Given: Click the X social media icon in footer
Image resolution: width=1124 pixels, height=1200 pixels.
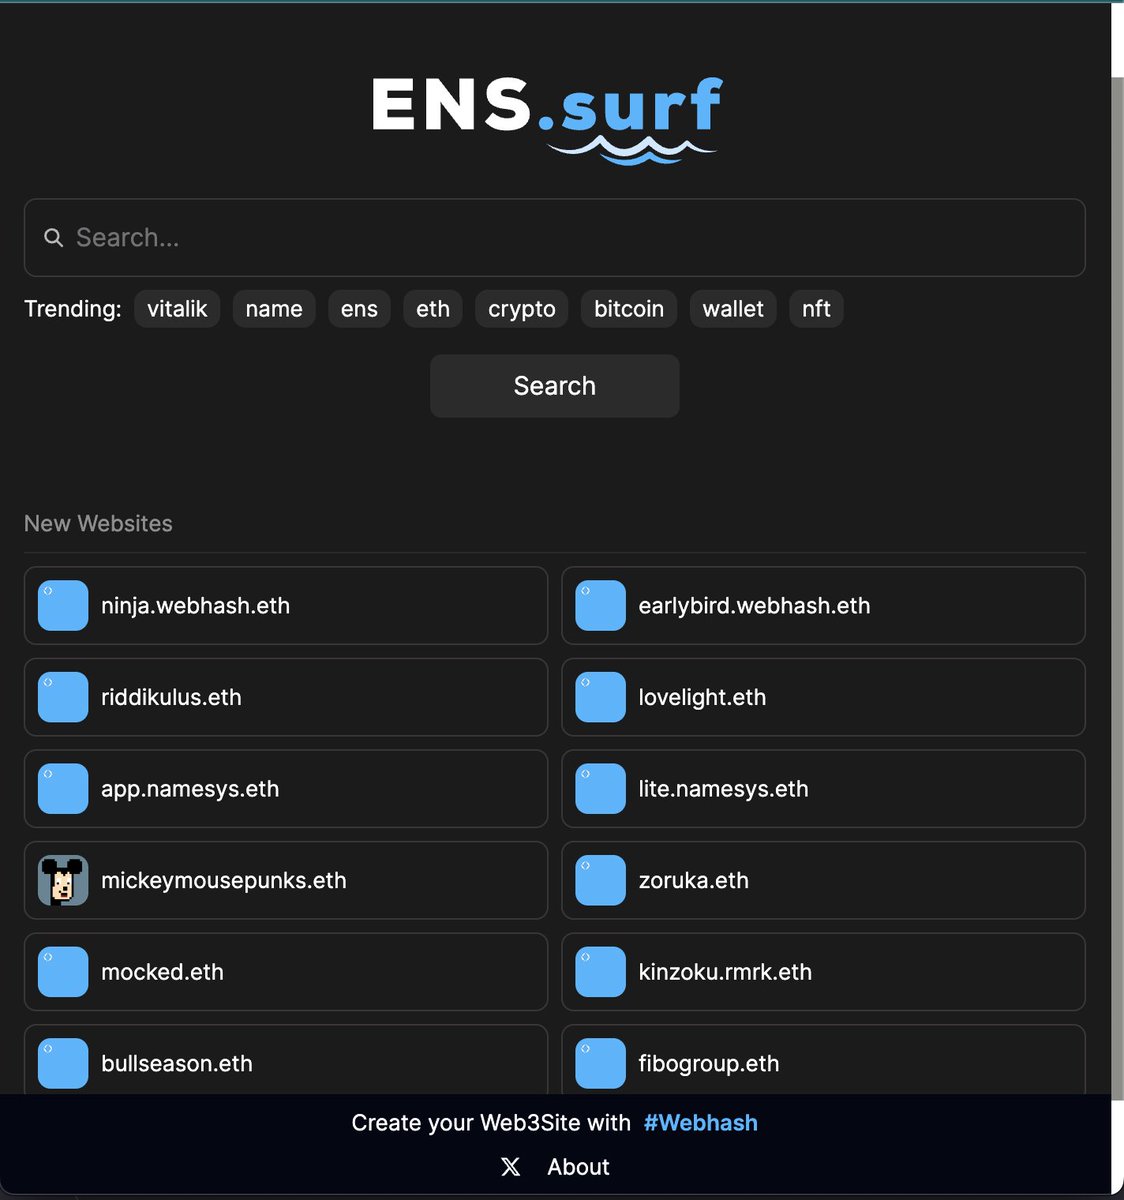Looking at the screenshot, I should pos(510,1166).
